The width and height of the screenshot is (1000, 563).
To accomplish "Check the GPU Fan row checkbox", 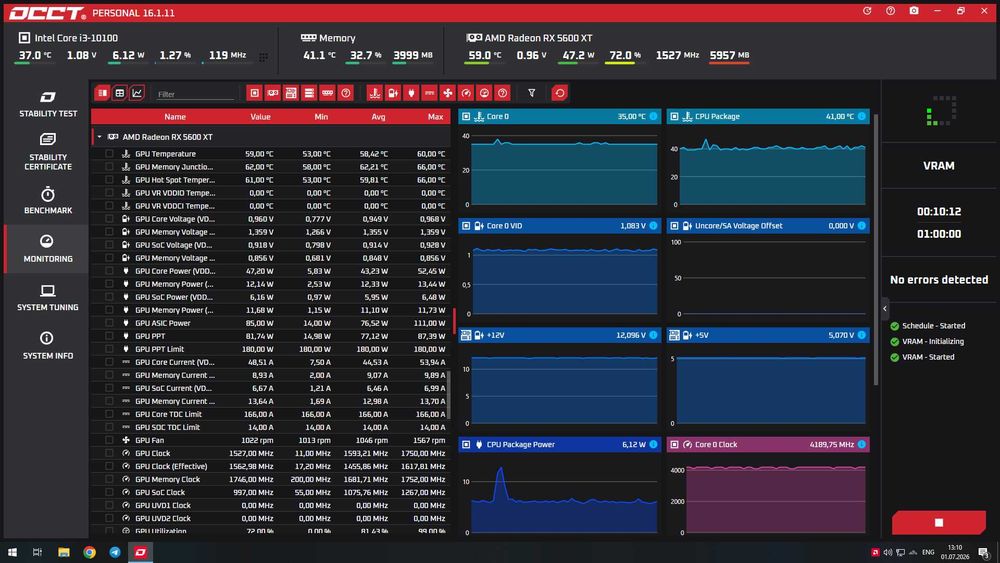I will [x=110, y=440].
